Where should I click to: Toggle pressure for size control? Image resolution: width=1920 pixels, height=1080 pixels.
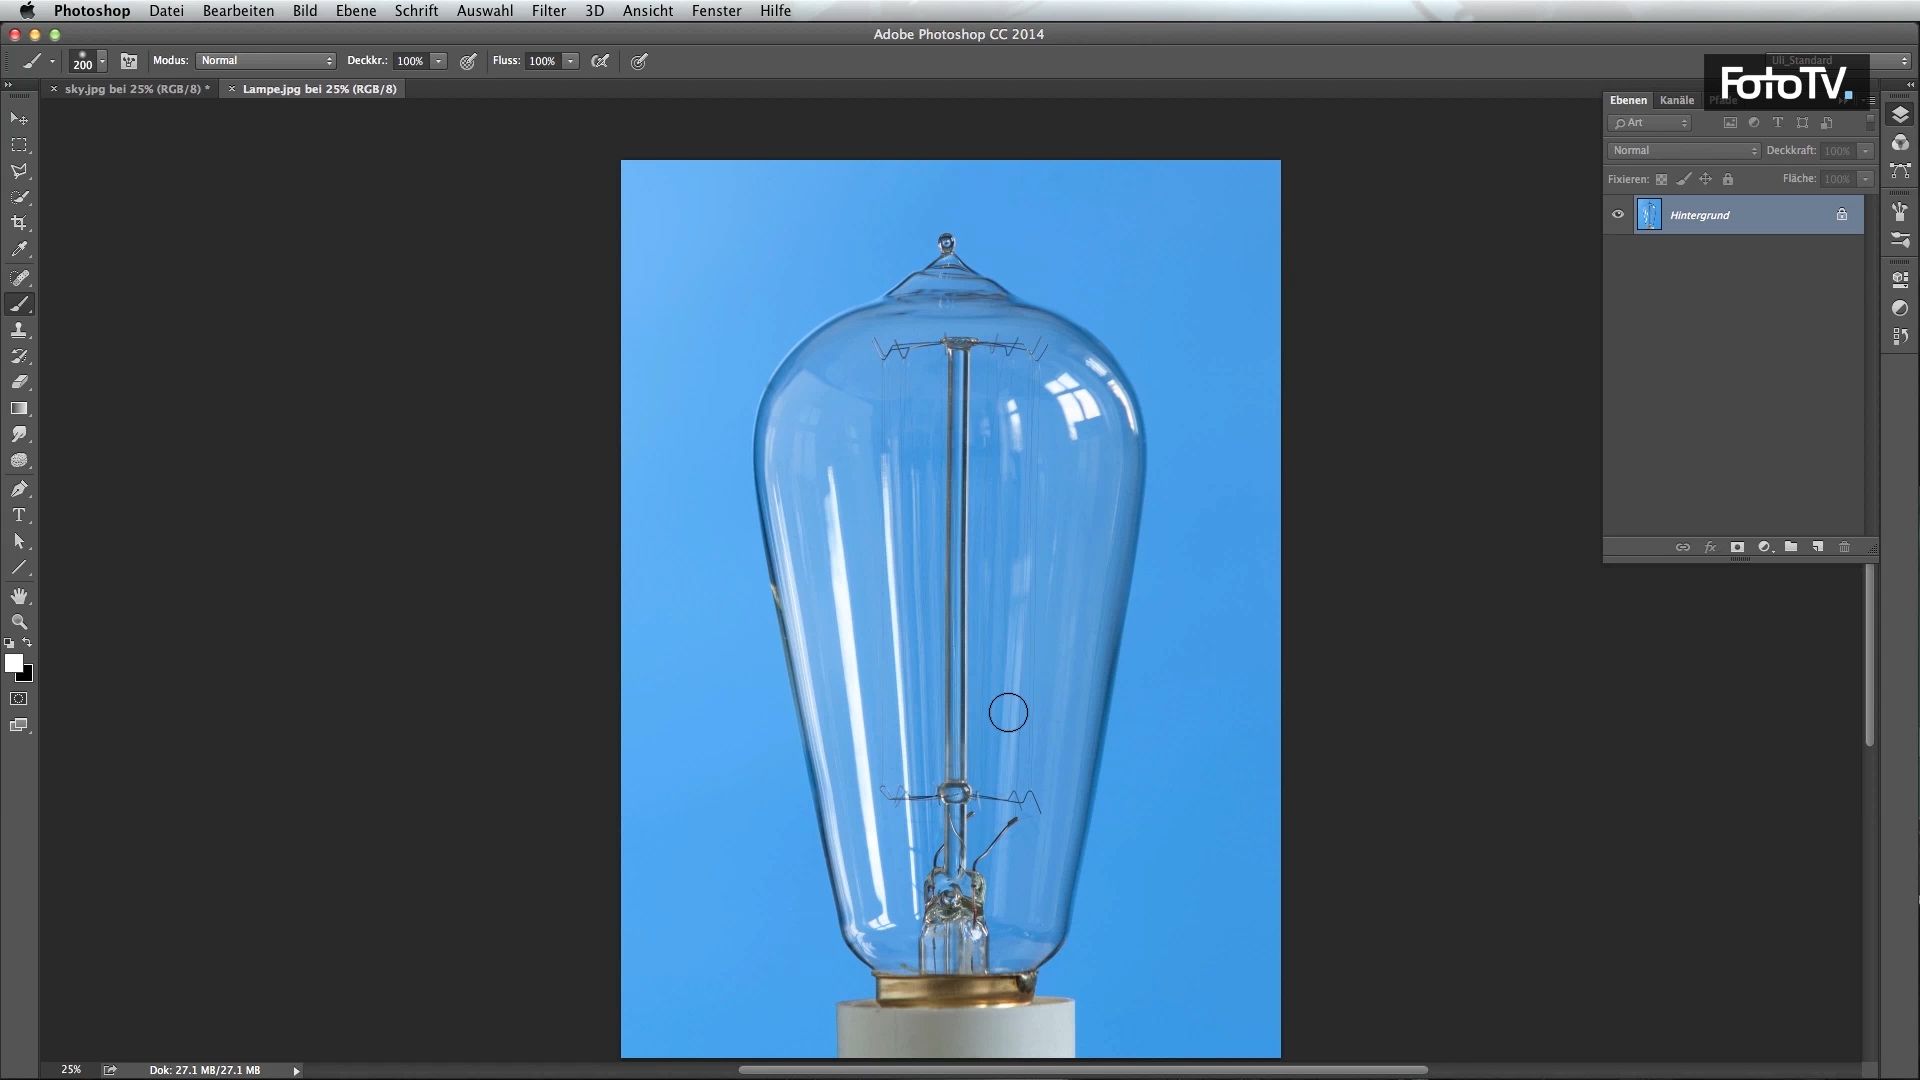click(640, 61)
